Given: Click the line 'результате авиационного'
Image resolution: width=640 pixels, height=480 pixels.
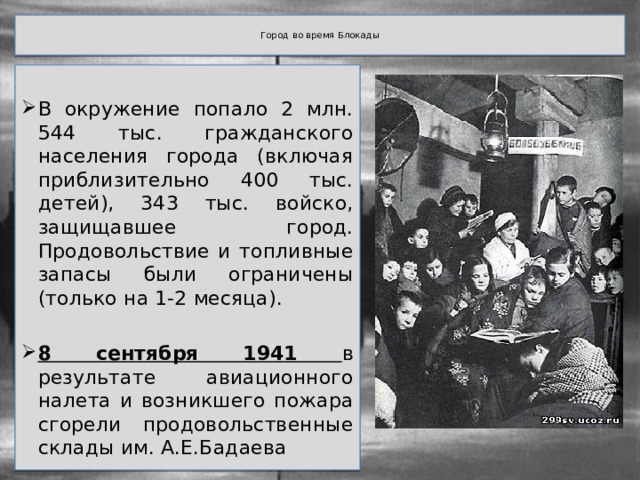Looking at the screenshot, I should 196,377.
